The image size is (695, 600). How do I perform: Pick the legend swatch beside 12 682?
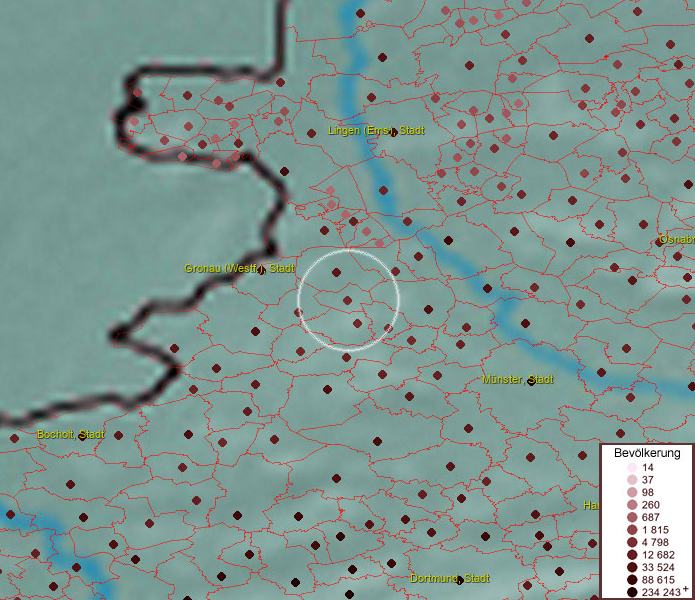[632, 555]
